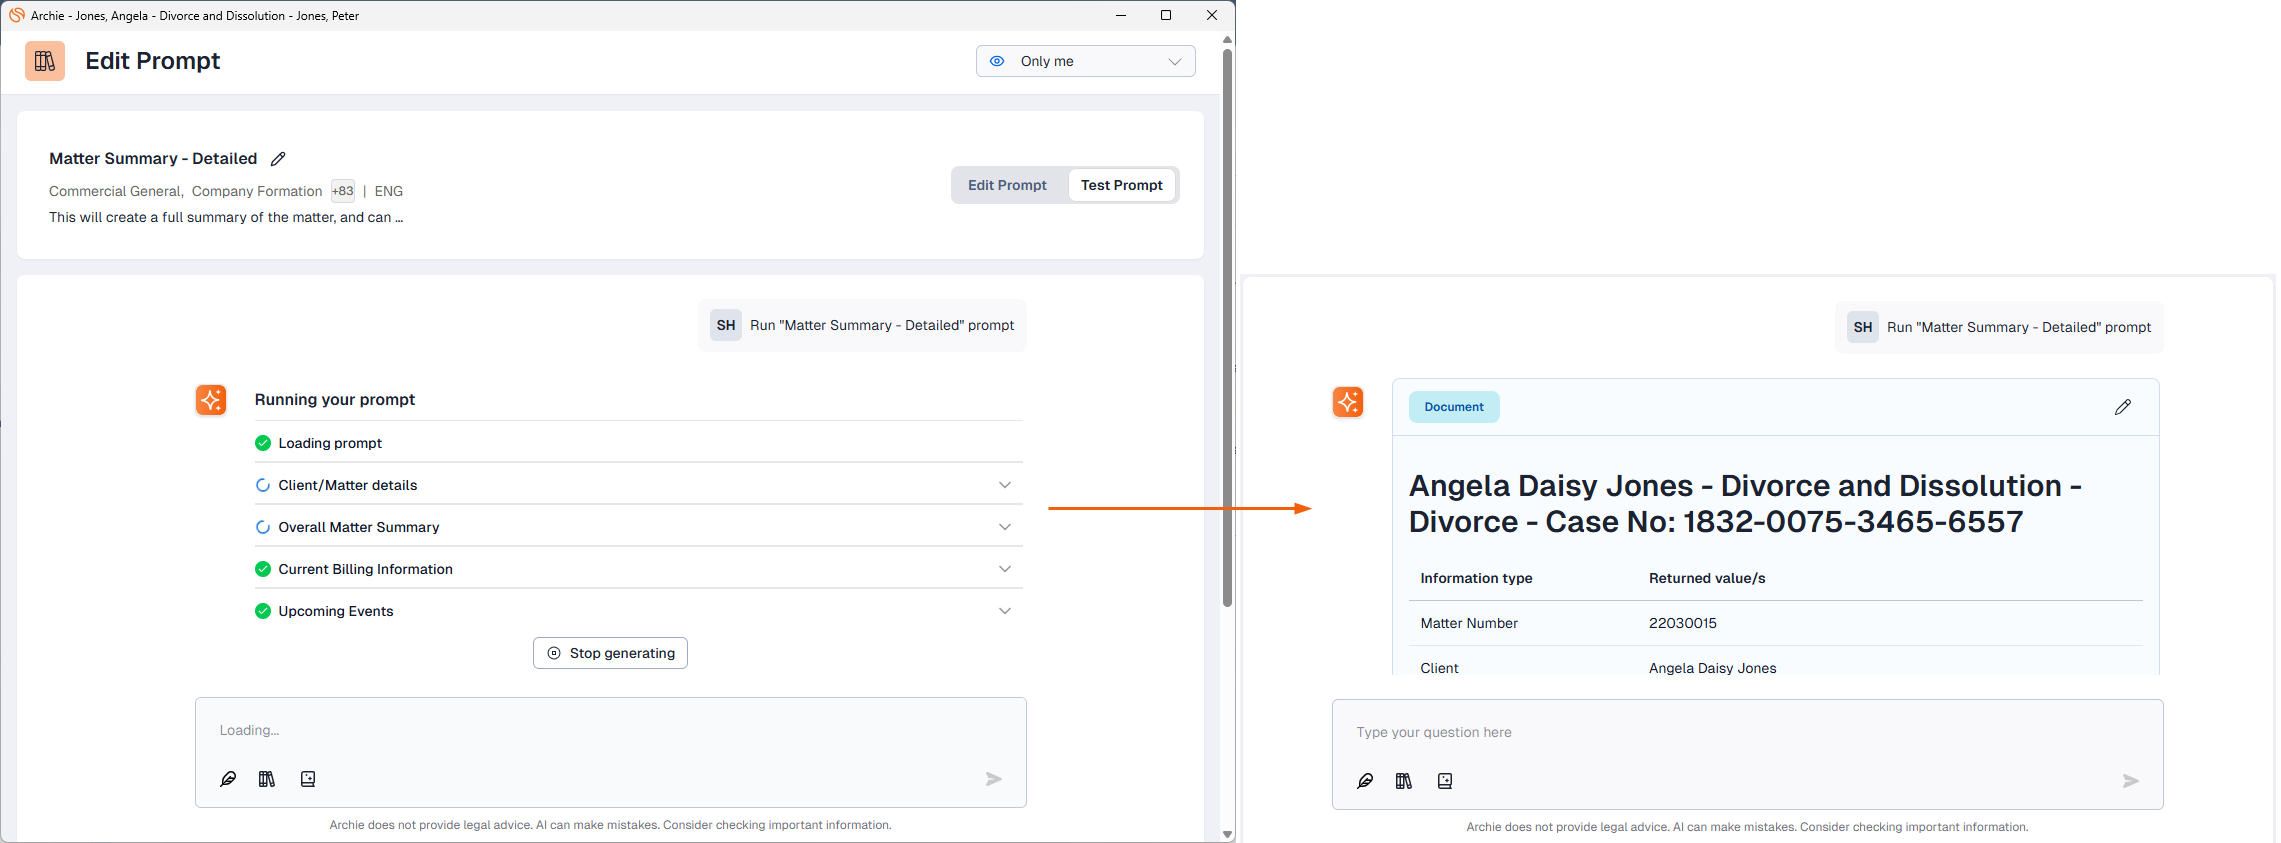Click the blue Document tag label
This screenshot has width=2281, height=843.
[x=1453, y=407]
